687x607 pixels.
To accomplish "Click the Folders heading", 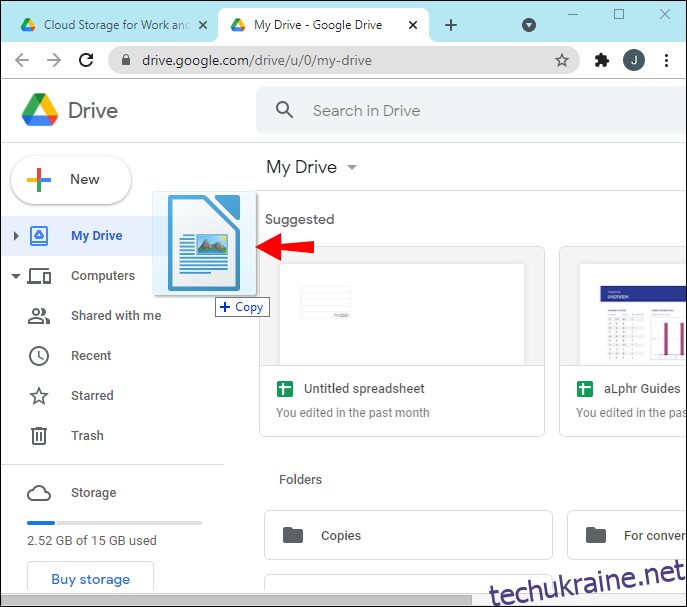I will tap(301, 479).
